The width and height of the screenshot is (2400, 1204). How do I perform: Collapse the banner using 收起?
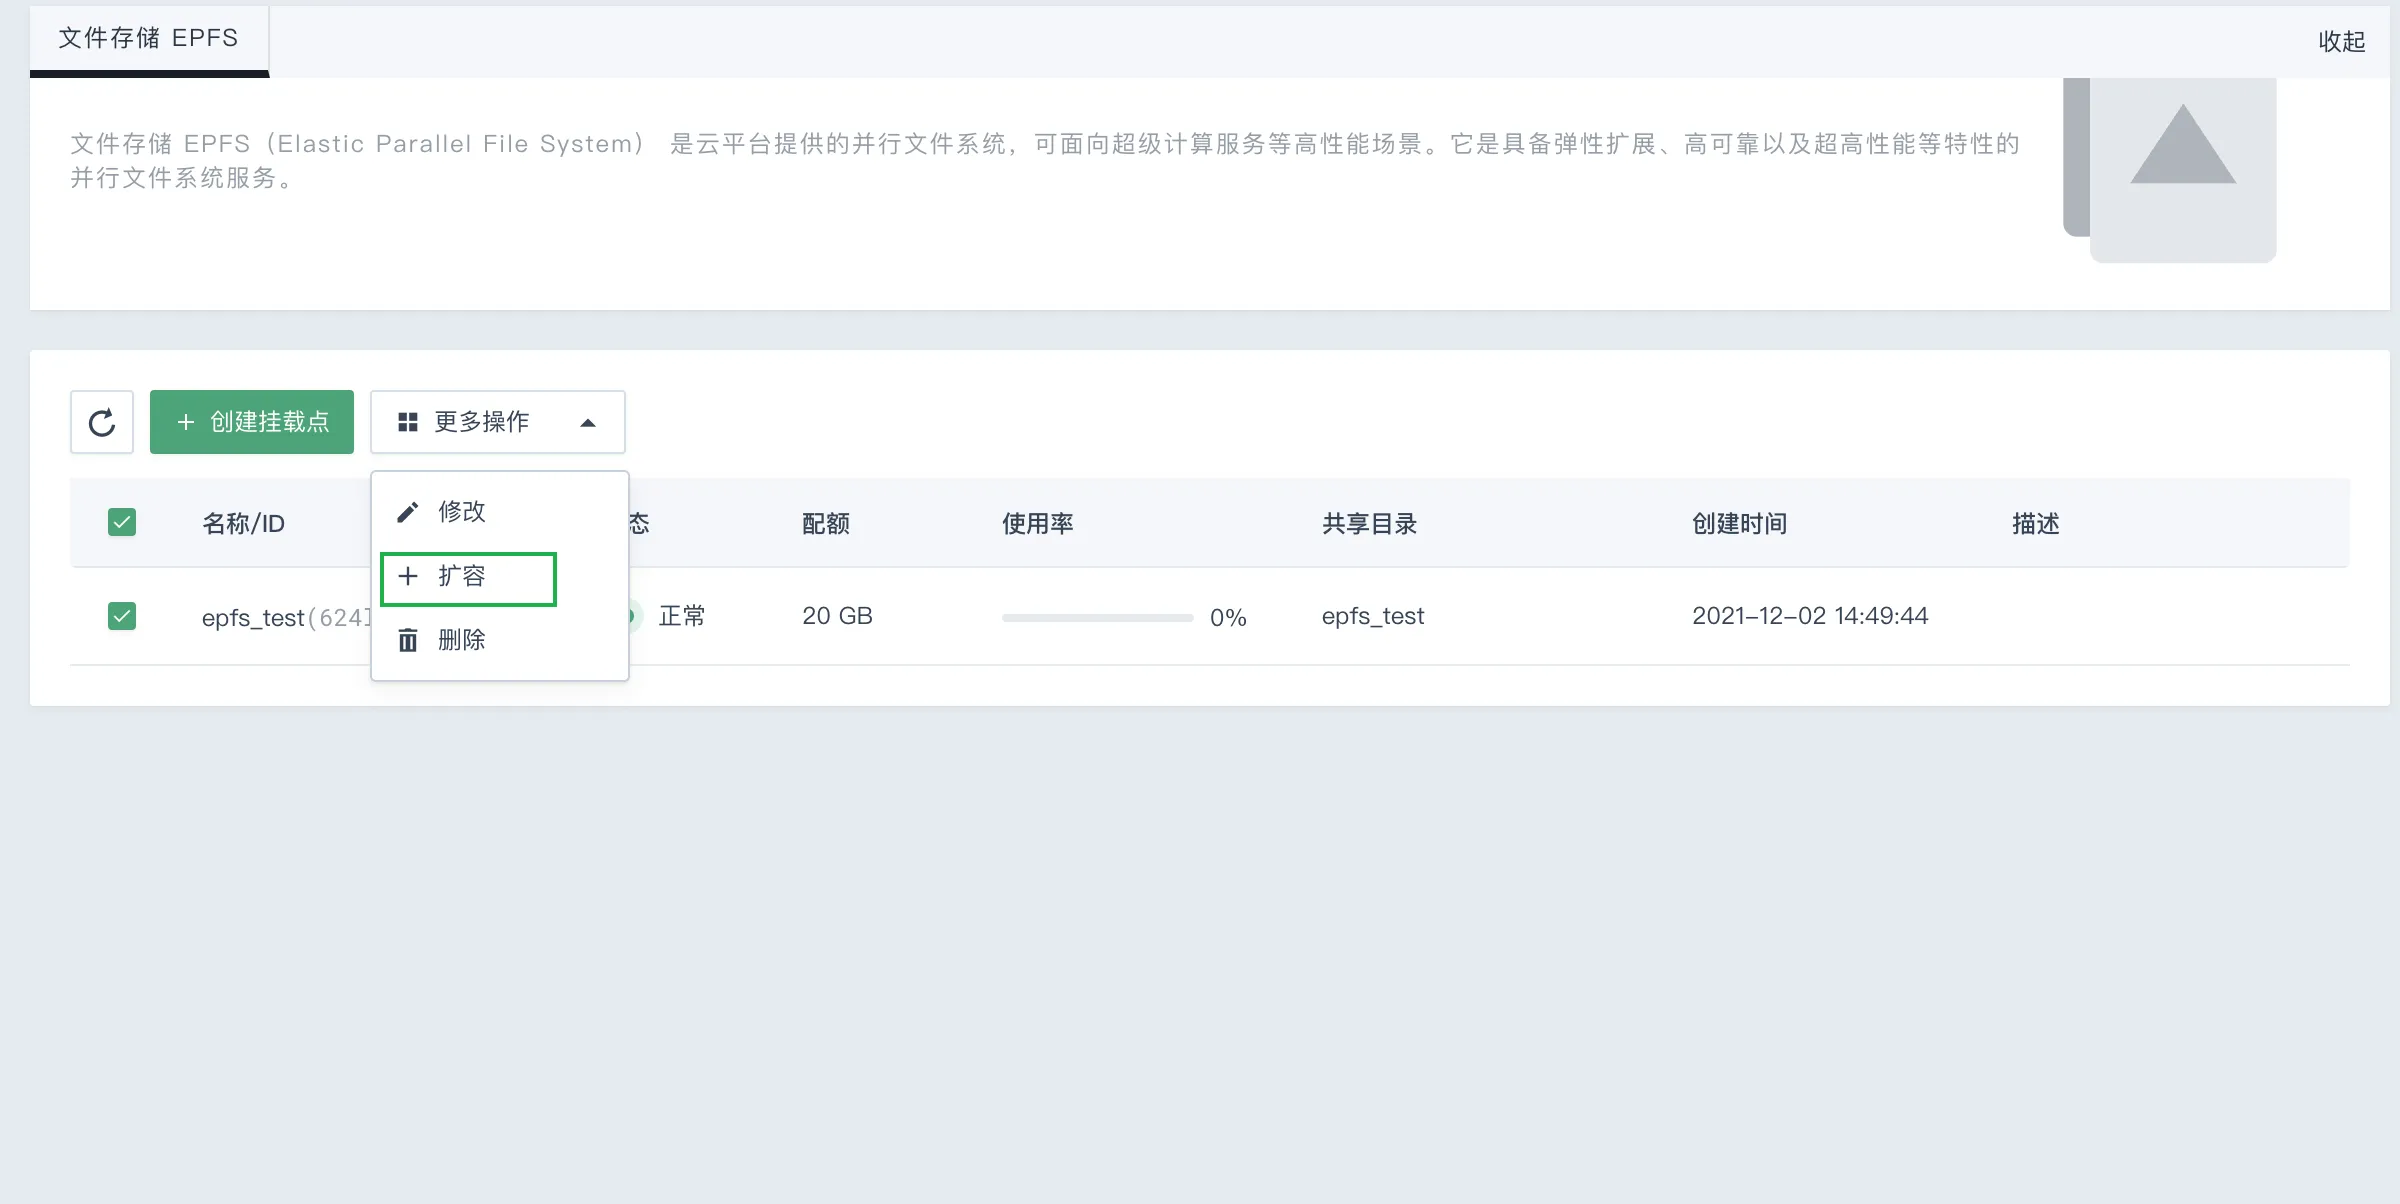point(2341,41)
